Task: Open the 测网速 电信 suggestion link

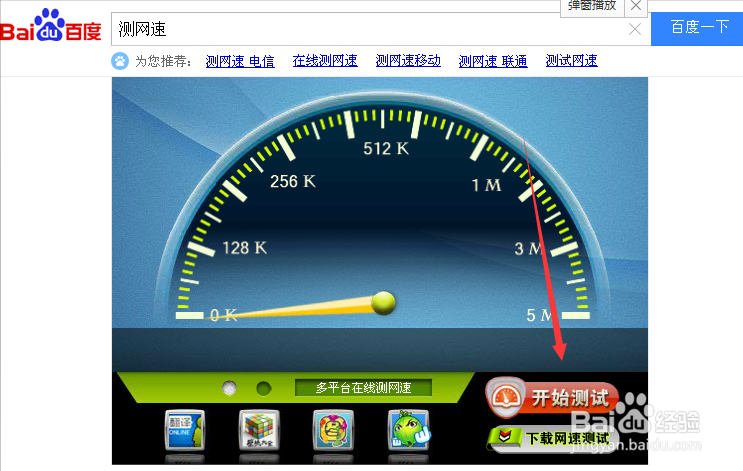Action: point(240,61)
